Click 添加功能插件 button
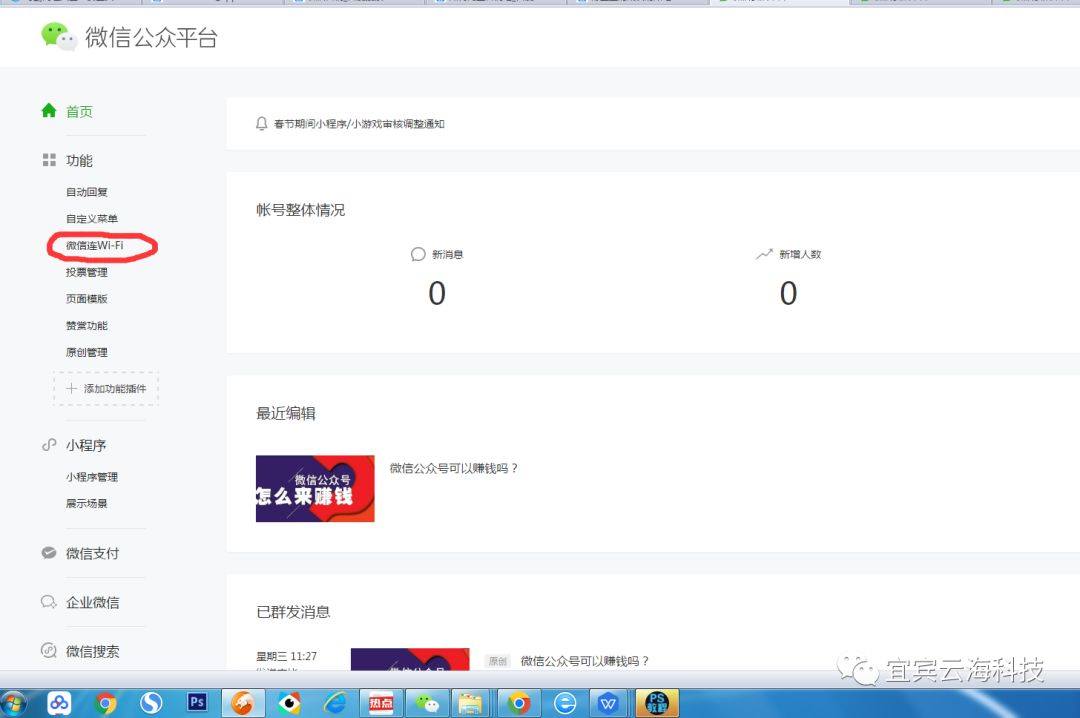This screenshot has height=718, width=1080. point(106,388)
